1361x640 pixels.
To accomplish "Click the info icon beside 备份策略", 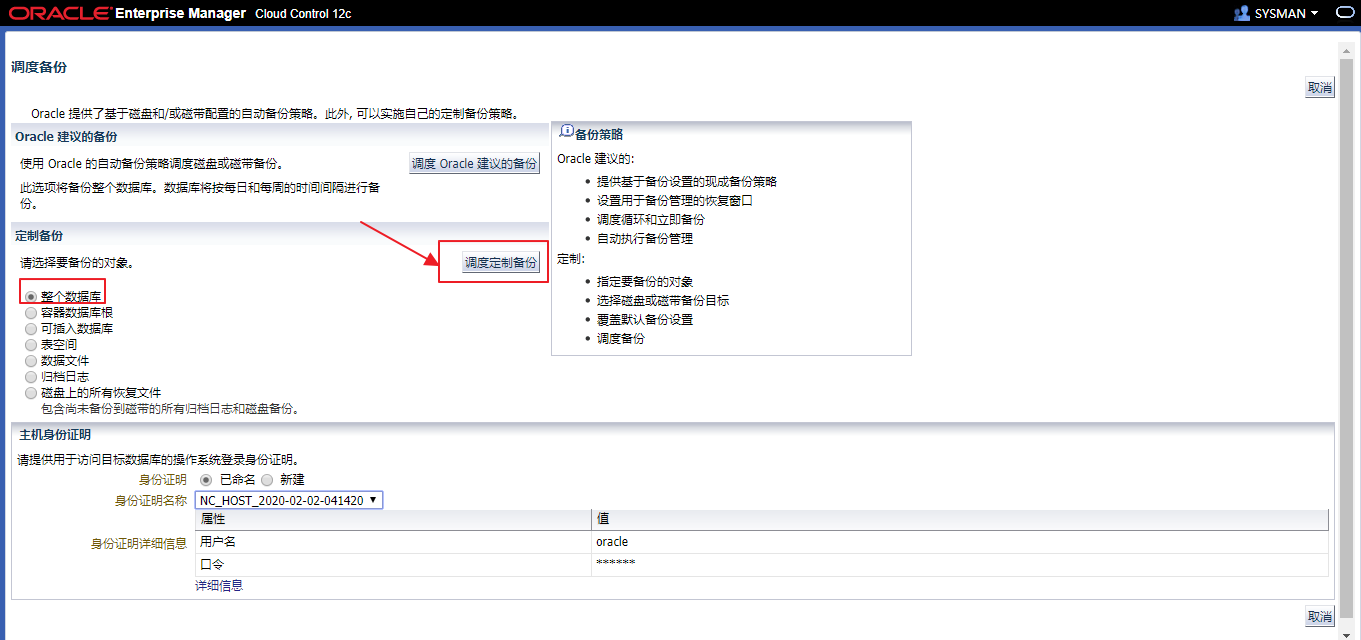I will point(567,132).
